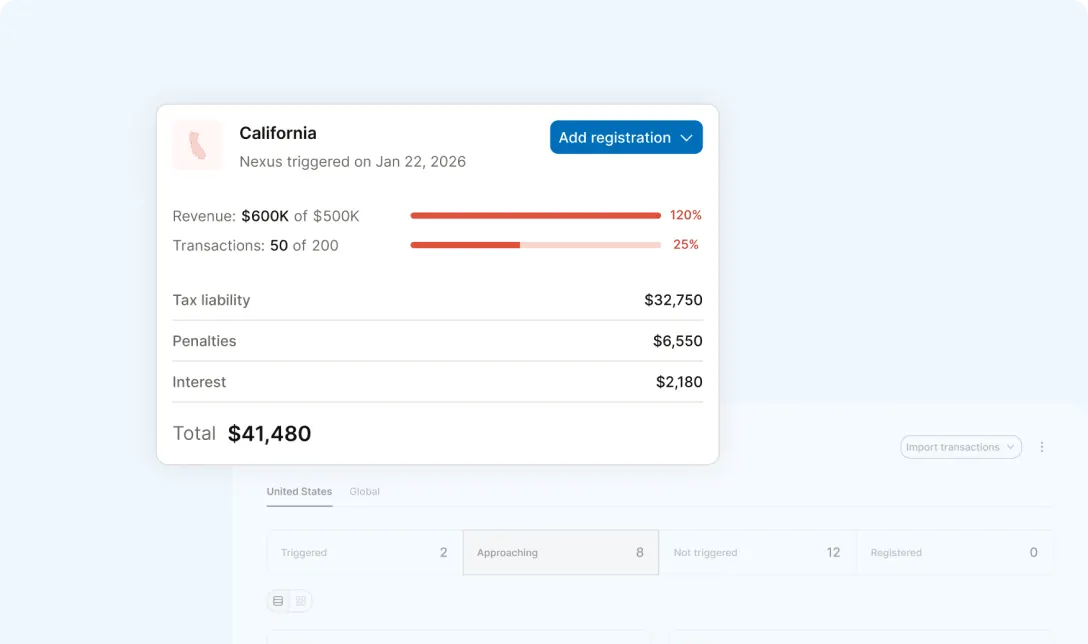Screen dimensions: 1088x644
Task: Switch to grid view using the grid icon
Action: (x=299, y=601)
